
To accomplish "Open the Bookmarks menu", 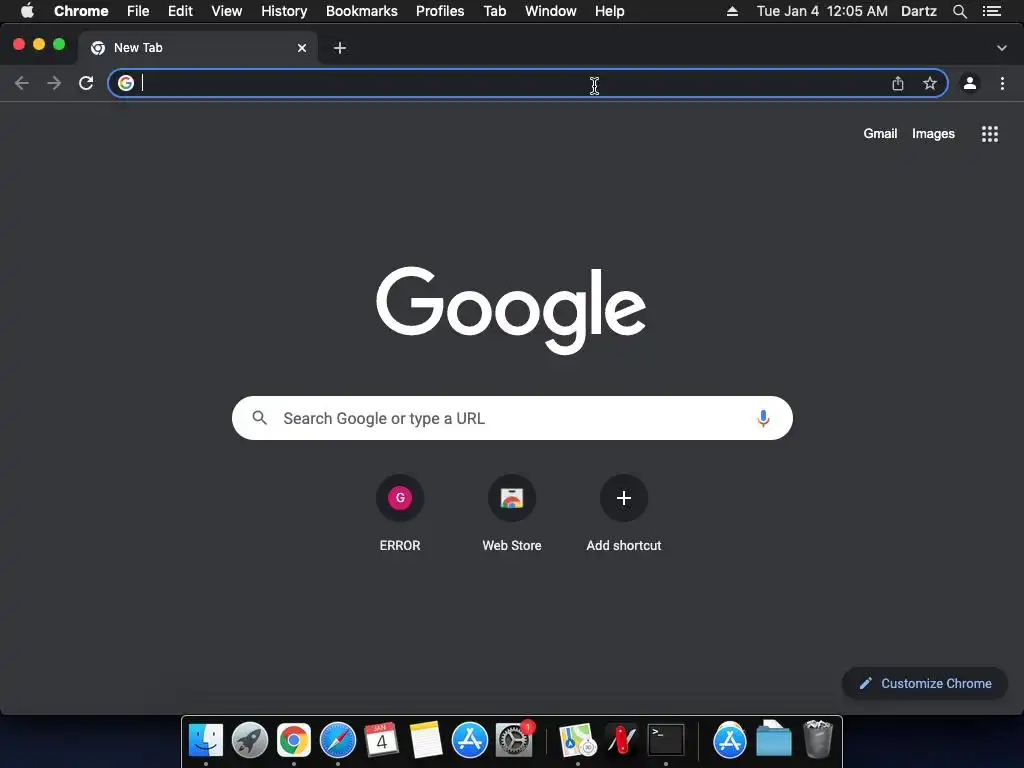I will tap(362, 11).
